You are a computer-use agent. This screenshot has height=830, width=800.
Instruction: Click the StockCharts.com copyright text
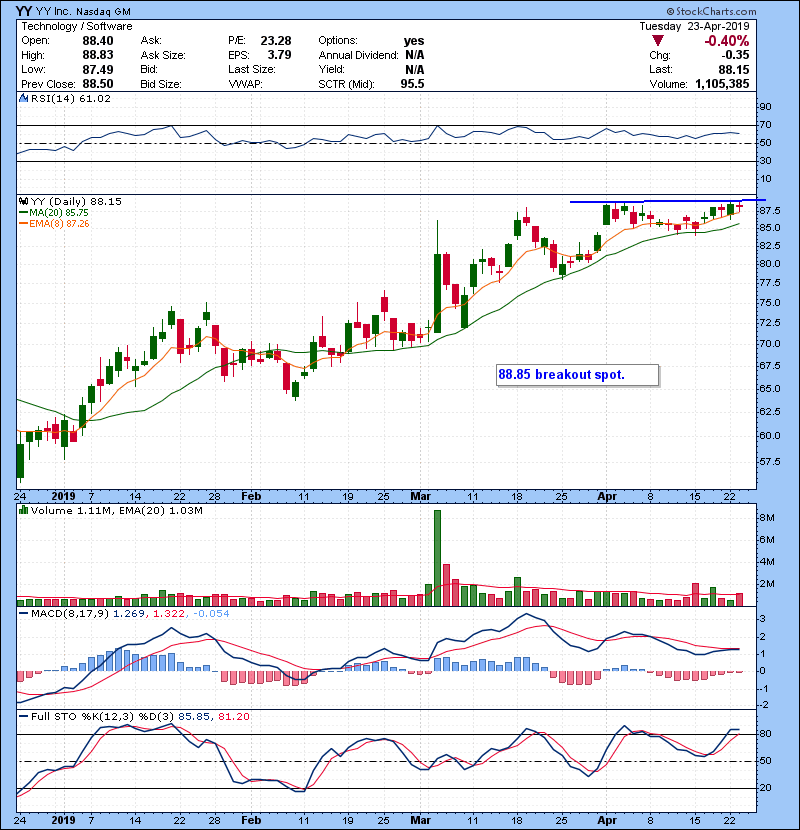(711, 11)
